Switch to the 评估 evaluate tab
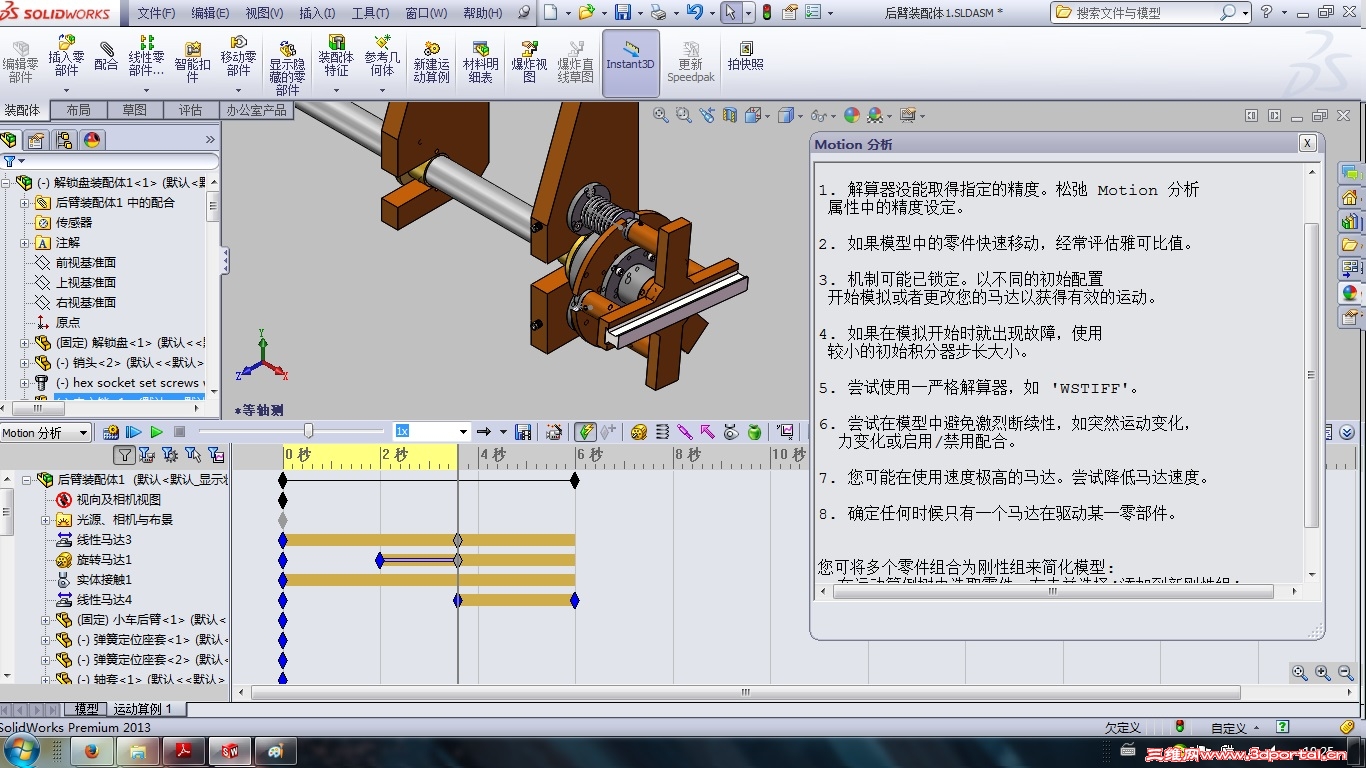This screenshot has width=1366, height=768. click(190, 110)
